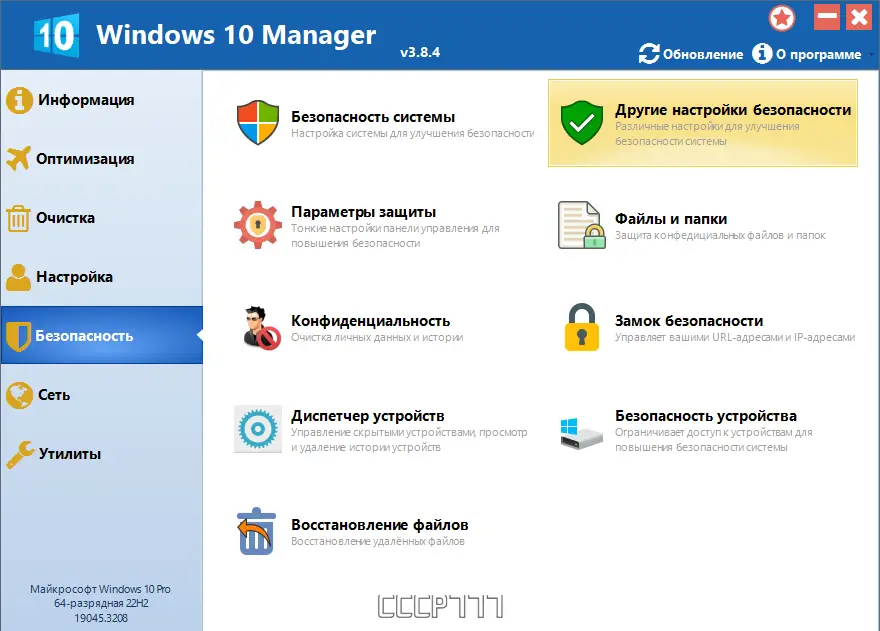Click the Информация sidebar info icon
880x631 pixels.
pos(19,100)
